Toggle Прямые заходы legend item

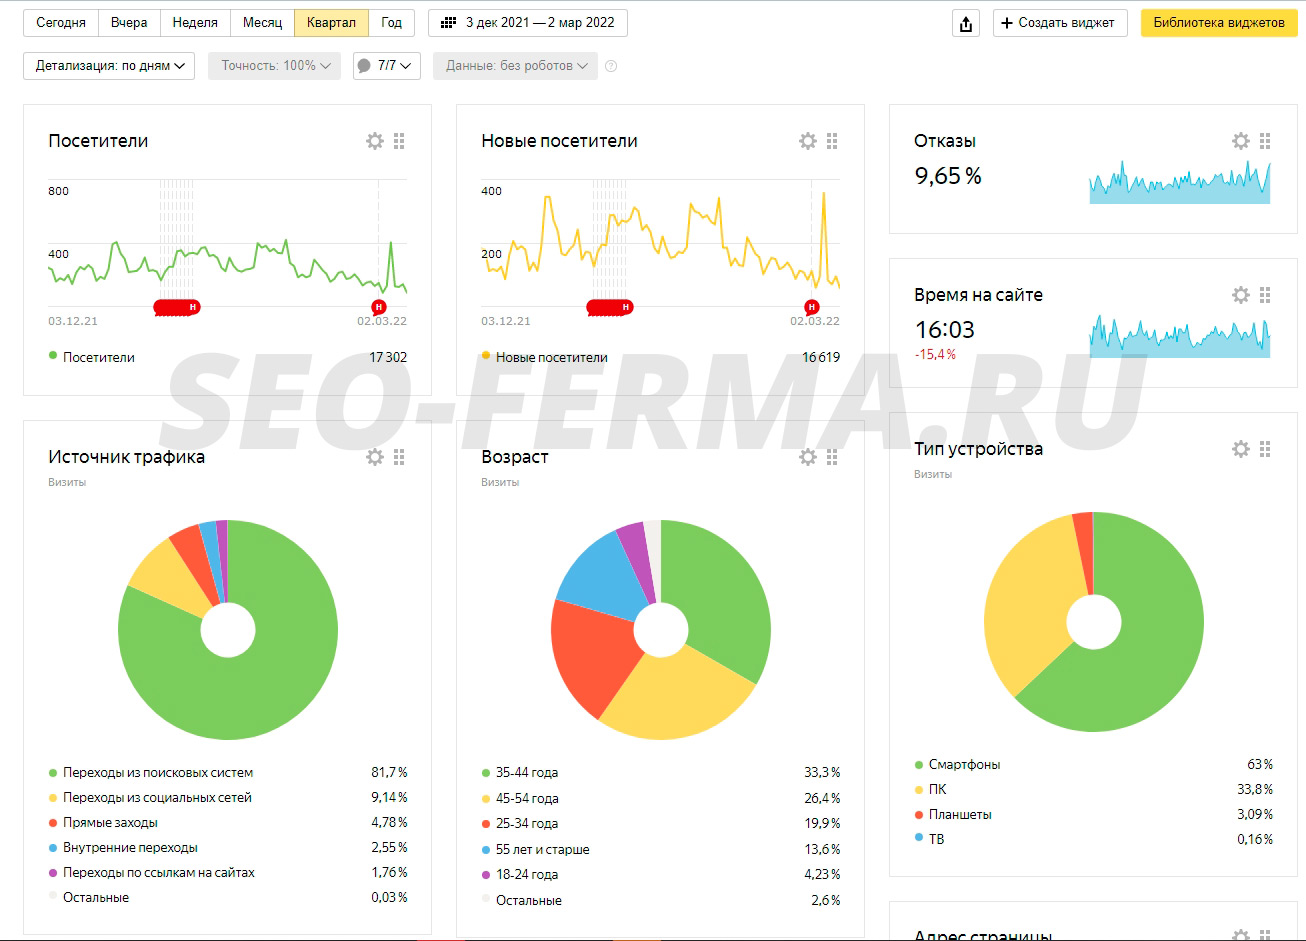point(103,823)
